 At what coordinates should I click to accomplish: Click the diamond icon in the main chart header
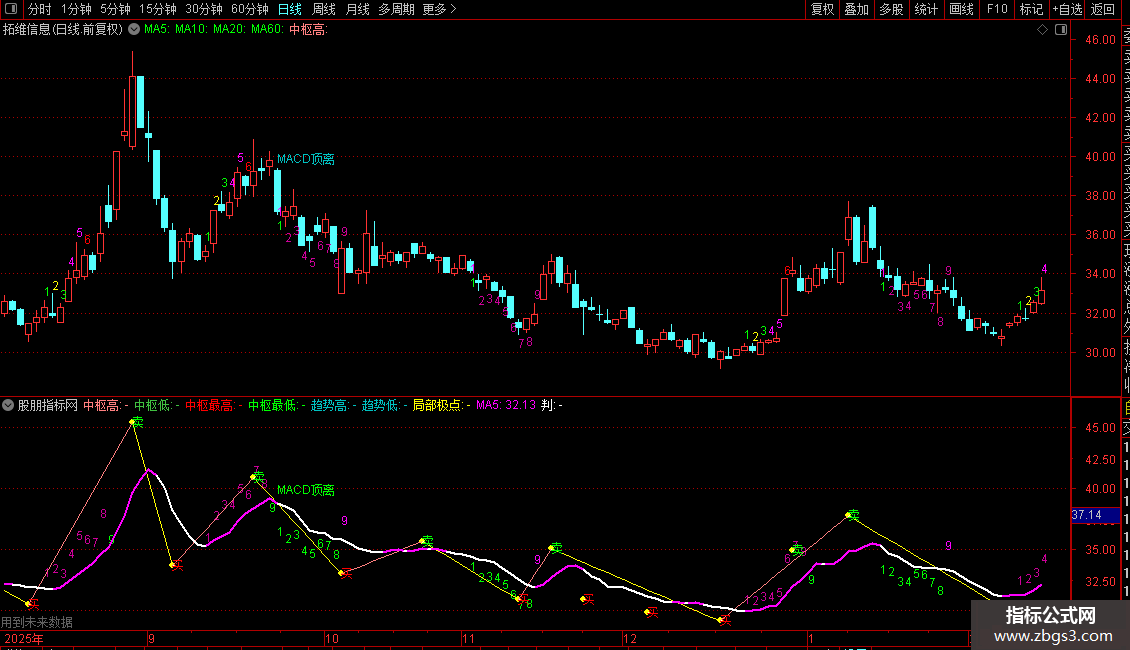pyautogui.click(x=1043, y=30)
